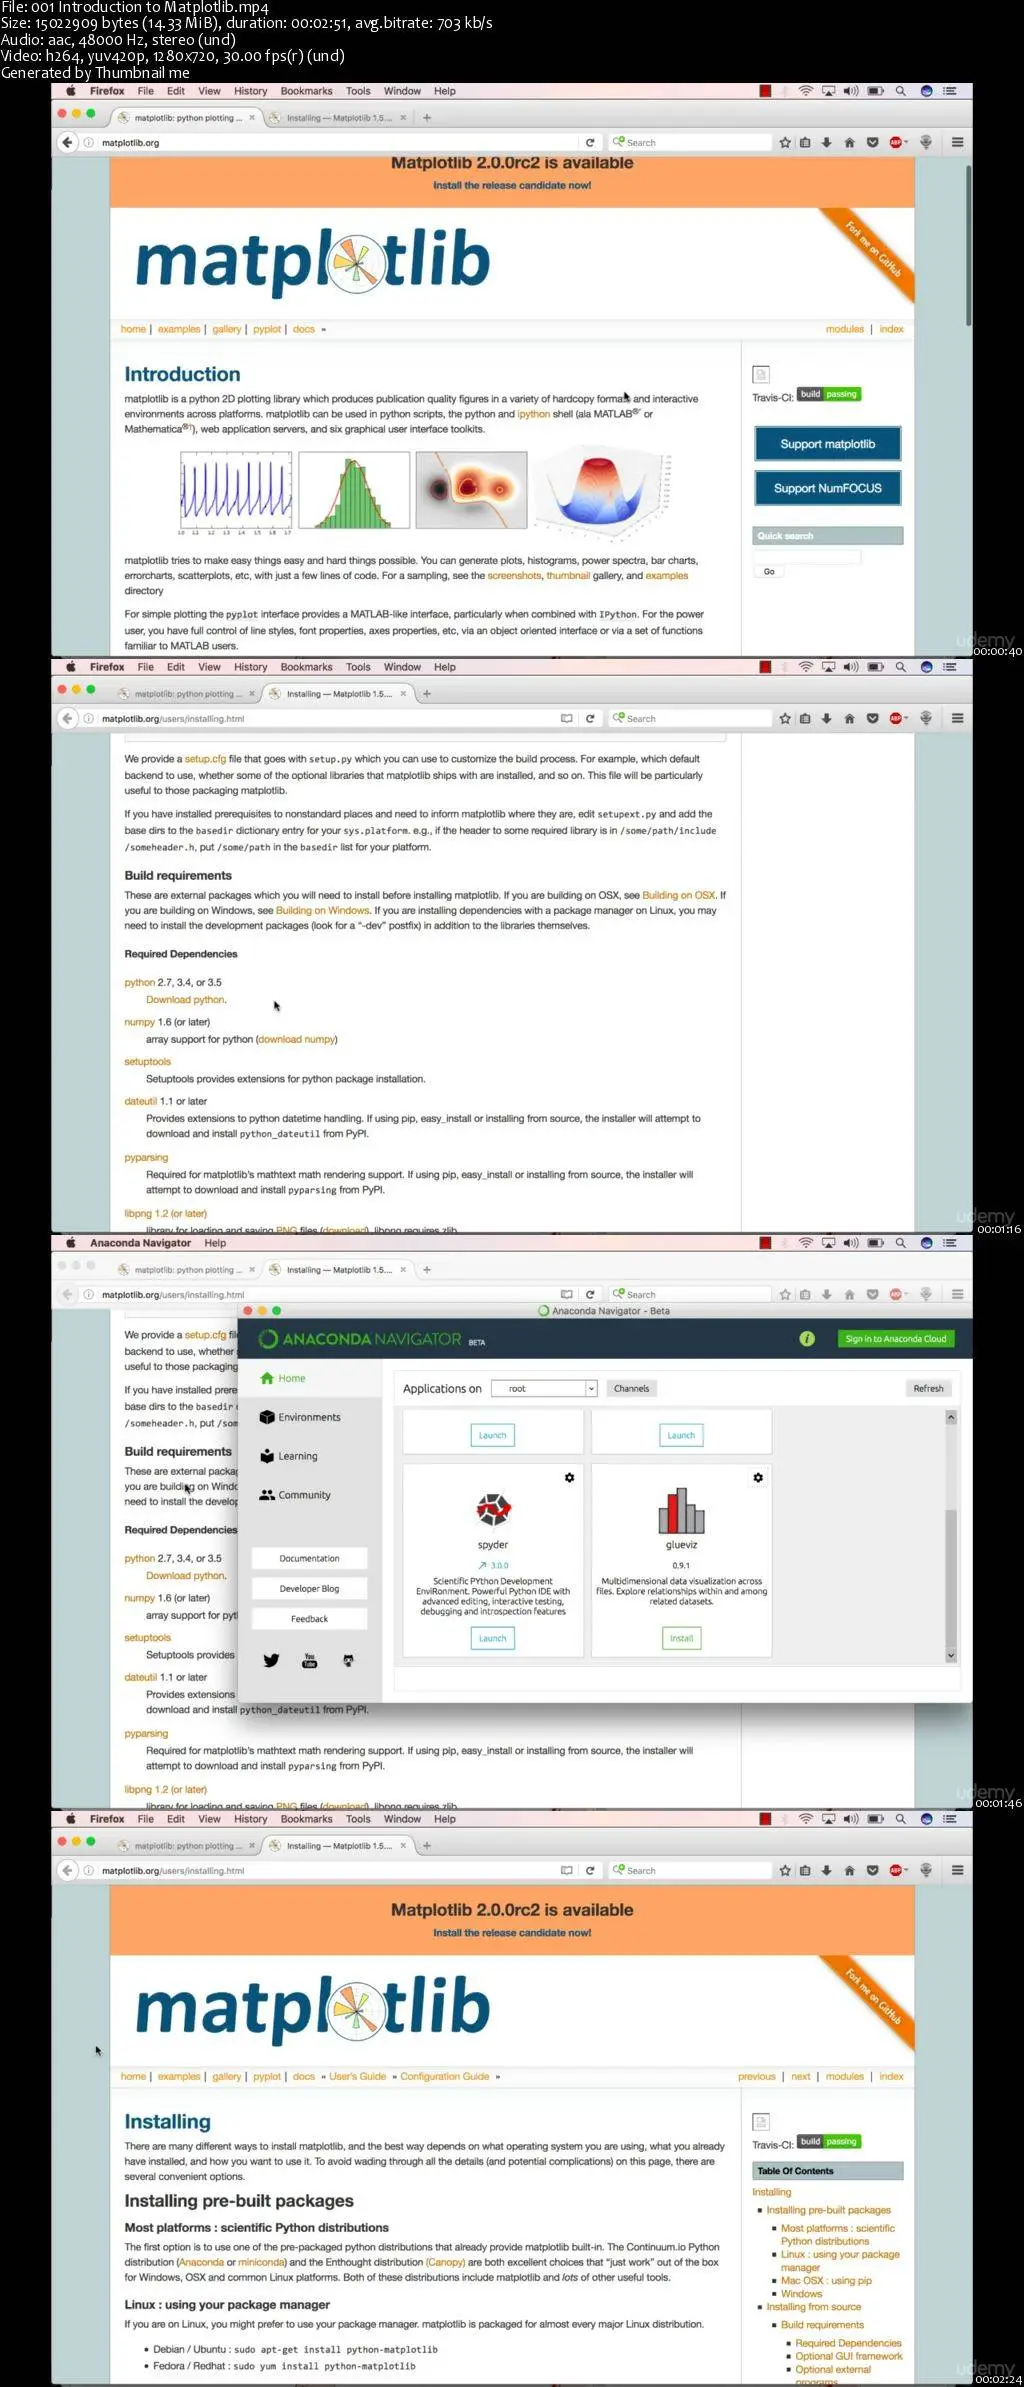Click the Configuration Guide breadcrumb link
This screenshot has width=1024, height=2387.
[445, 2076]
